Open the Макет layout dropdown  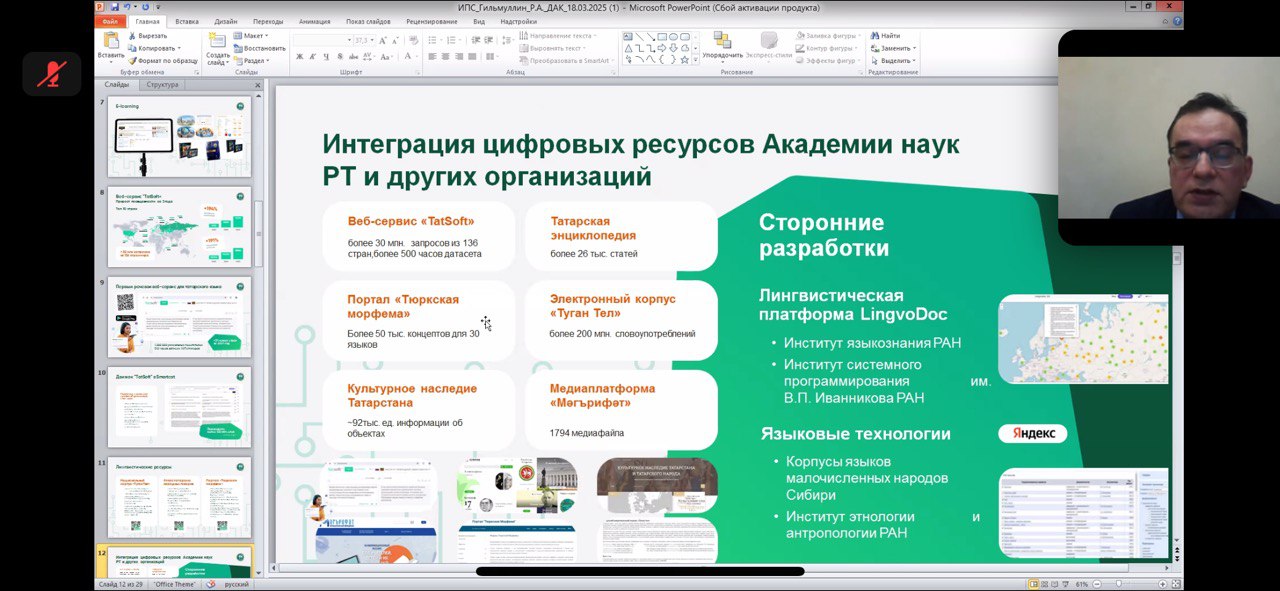click(251, 35)
